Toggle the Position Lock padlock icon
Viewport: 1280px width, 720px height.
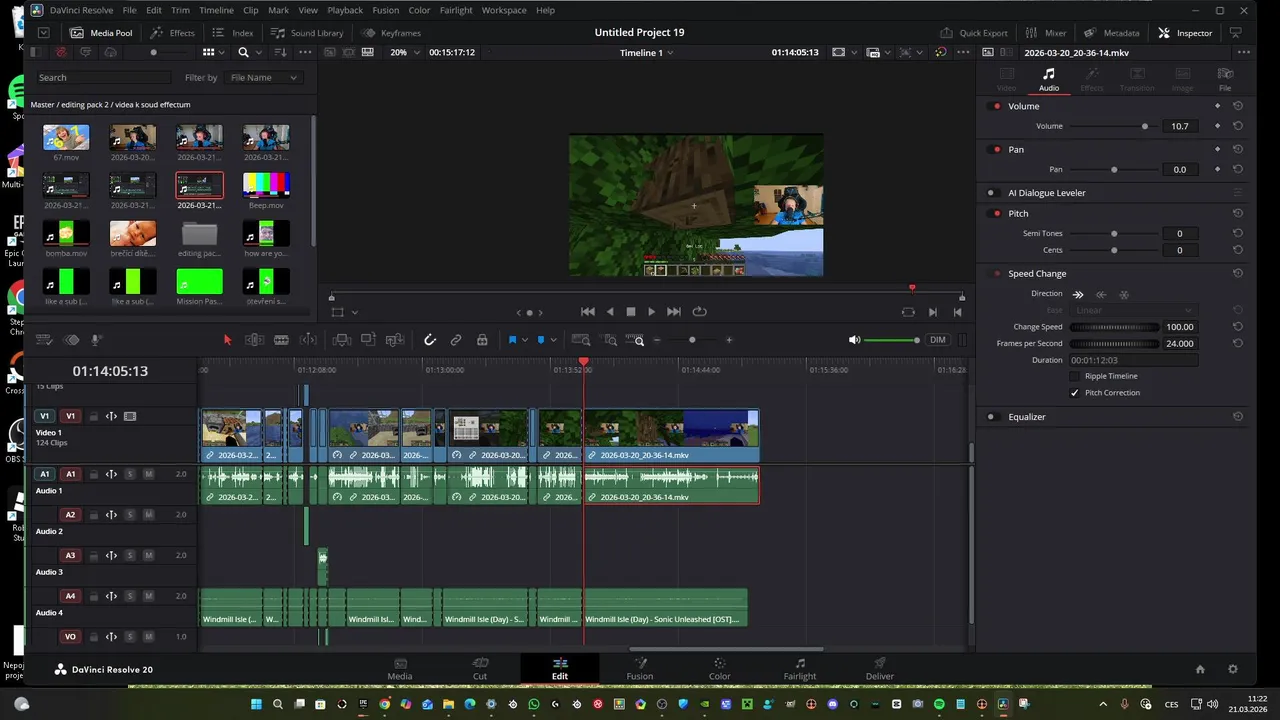click(482, 340)
